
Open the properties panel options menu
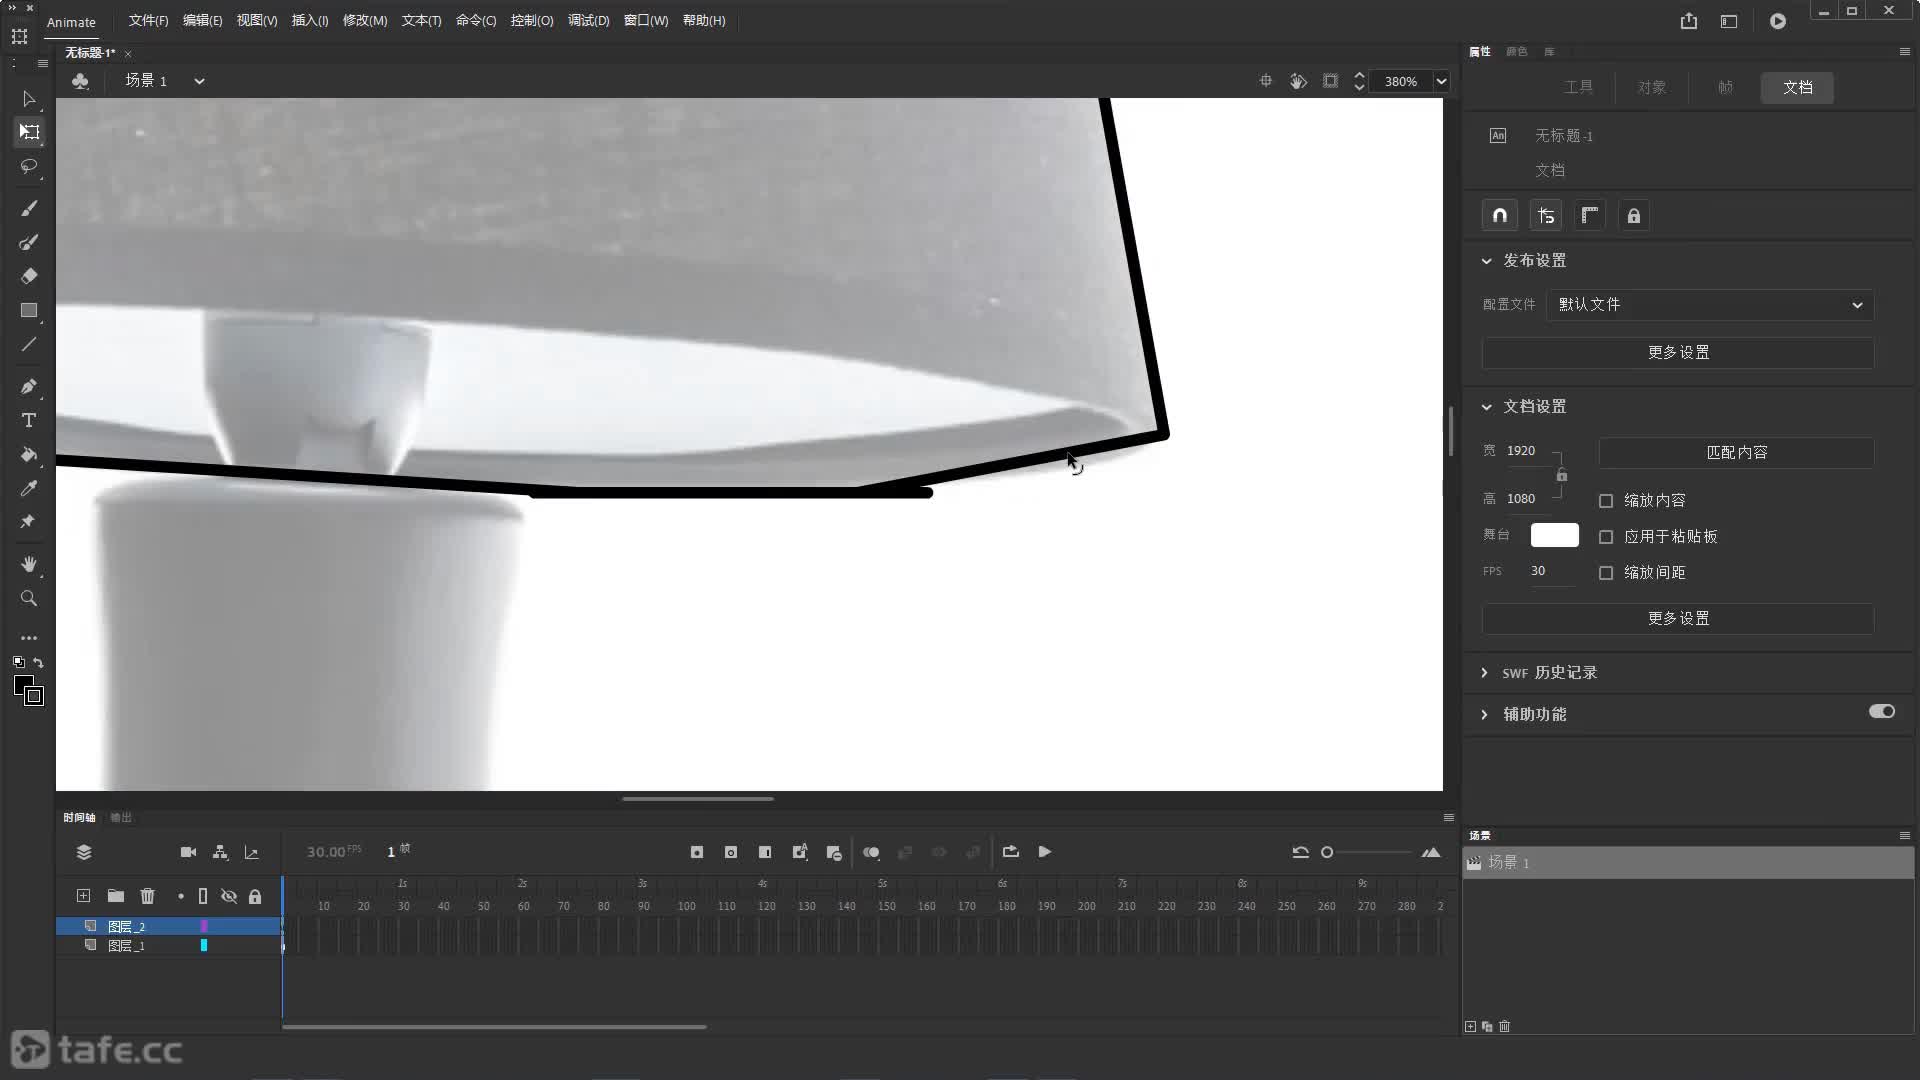pyautogui.click(x=1904, y=52)
